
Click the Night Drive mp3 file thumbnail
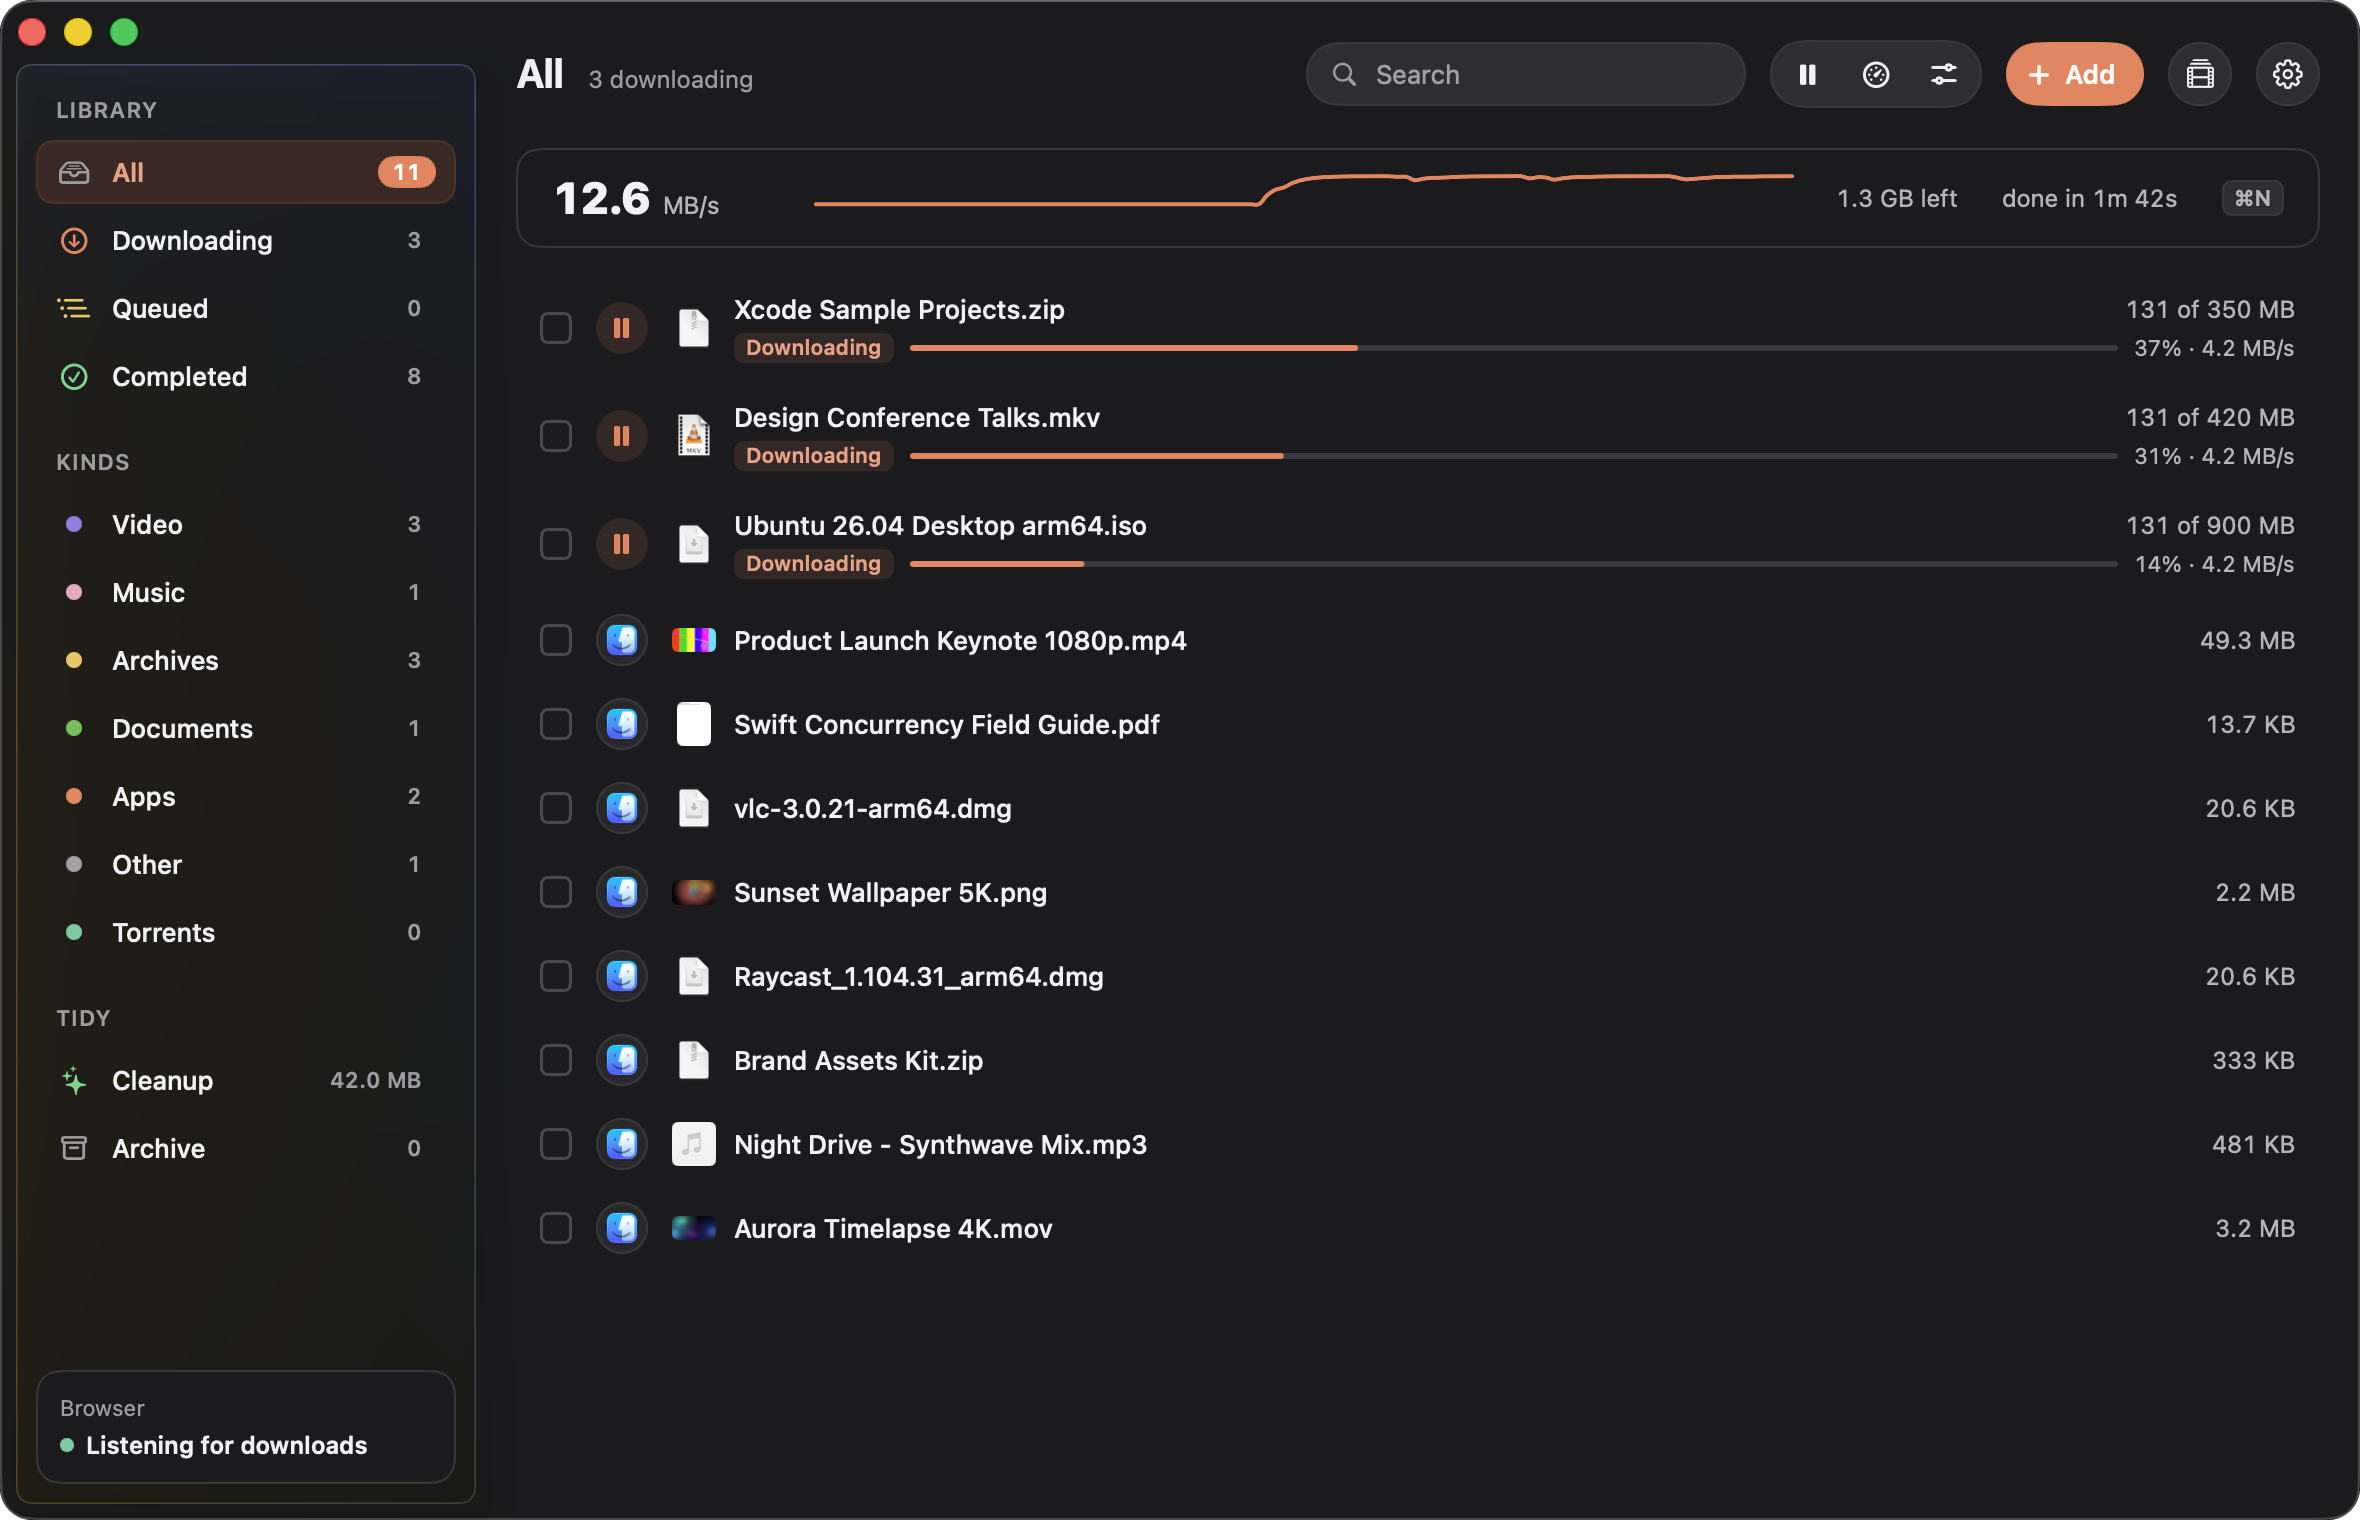click(694, 1144)
